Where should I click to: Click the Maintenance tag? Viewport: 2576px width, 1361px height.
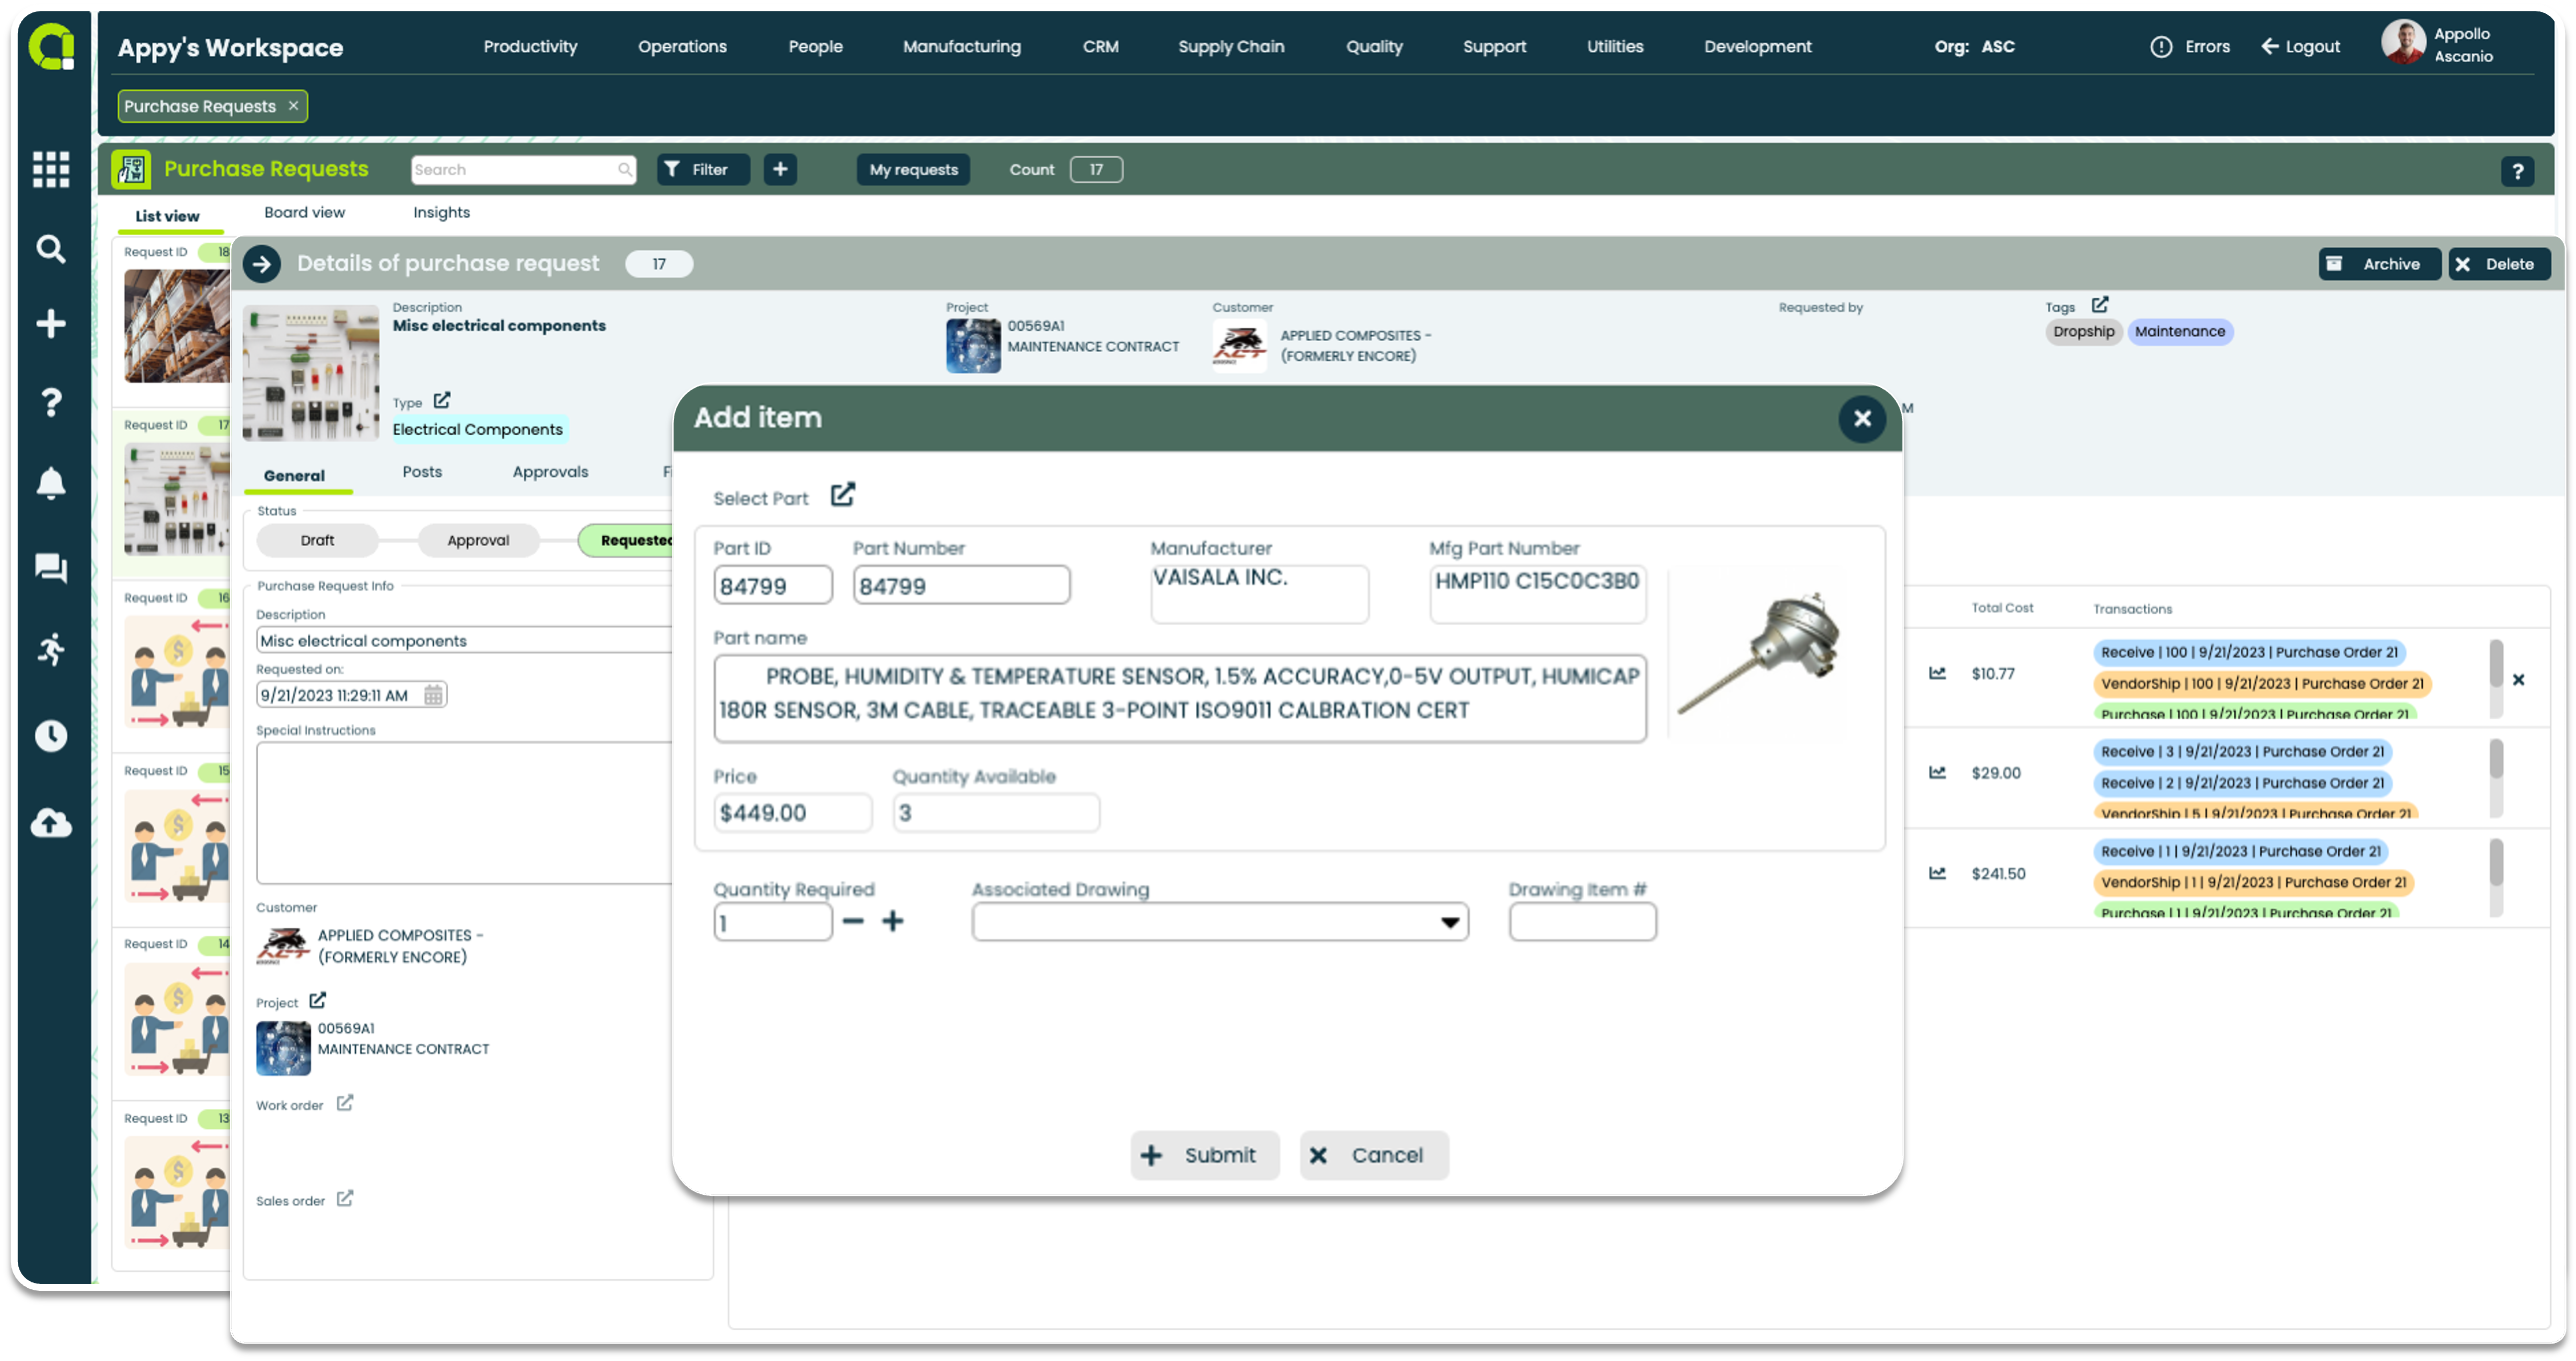click(x=2180, y=332)
